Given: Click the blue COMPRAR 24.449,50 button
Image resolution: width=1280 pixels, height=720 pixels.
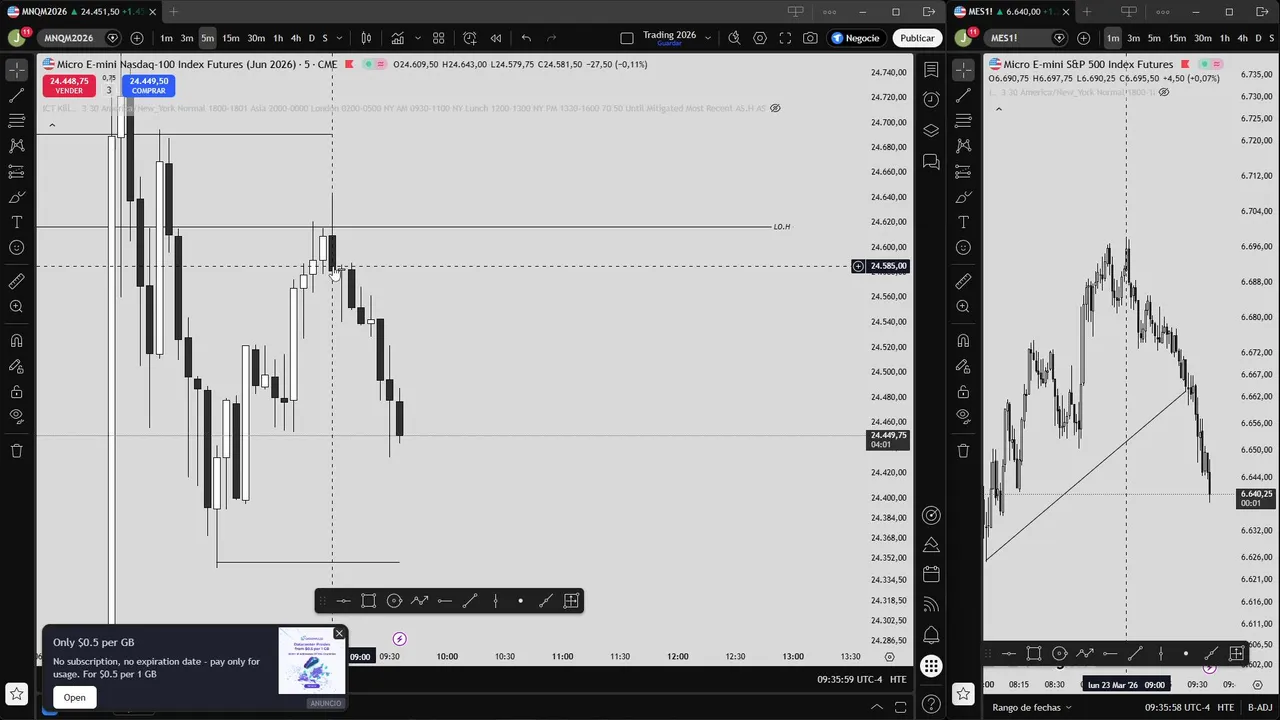Looking at the screenshot, I should tap(149, 85).
